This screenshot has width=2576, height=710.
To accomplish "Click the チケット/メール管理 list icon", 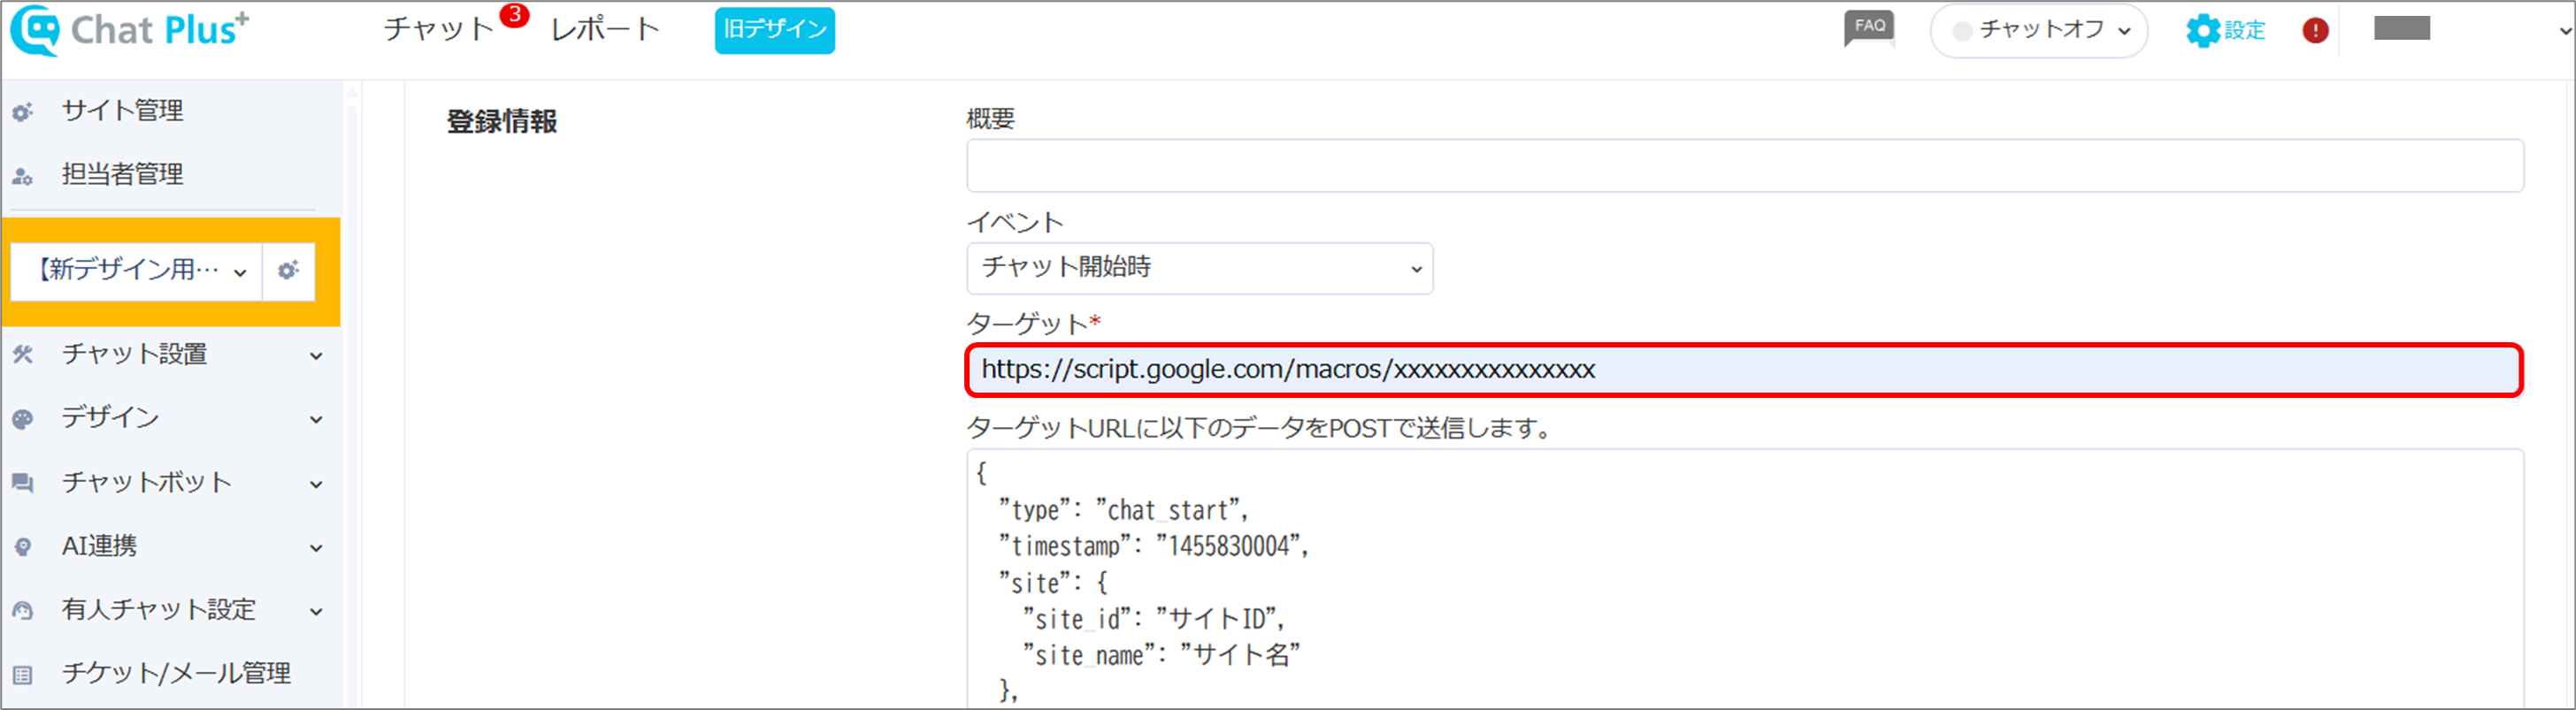I will (23, 675).
